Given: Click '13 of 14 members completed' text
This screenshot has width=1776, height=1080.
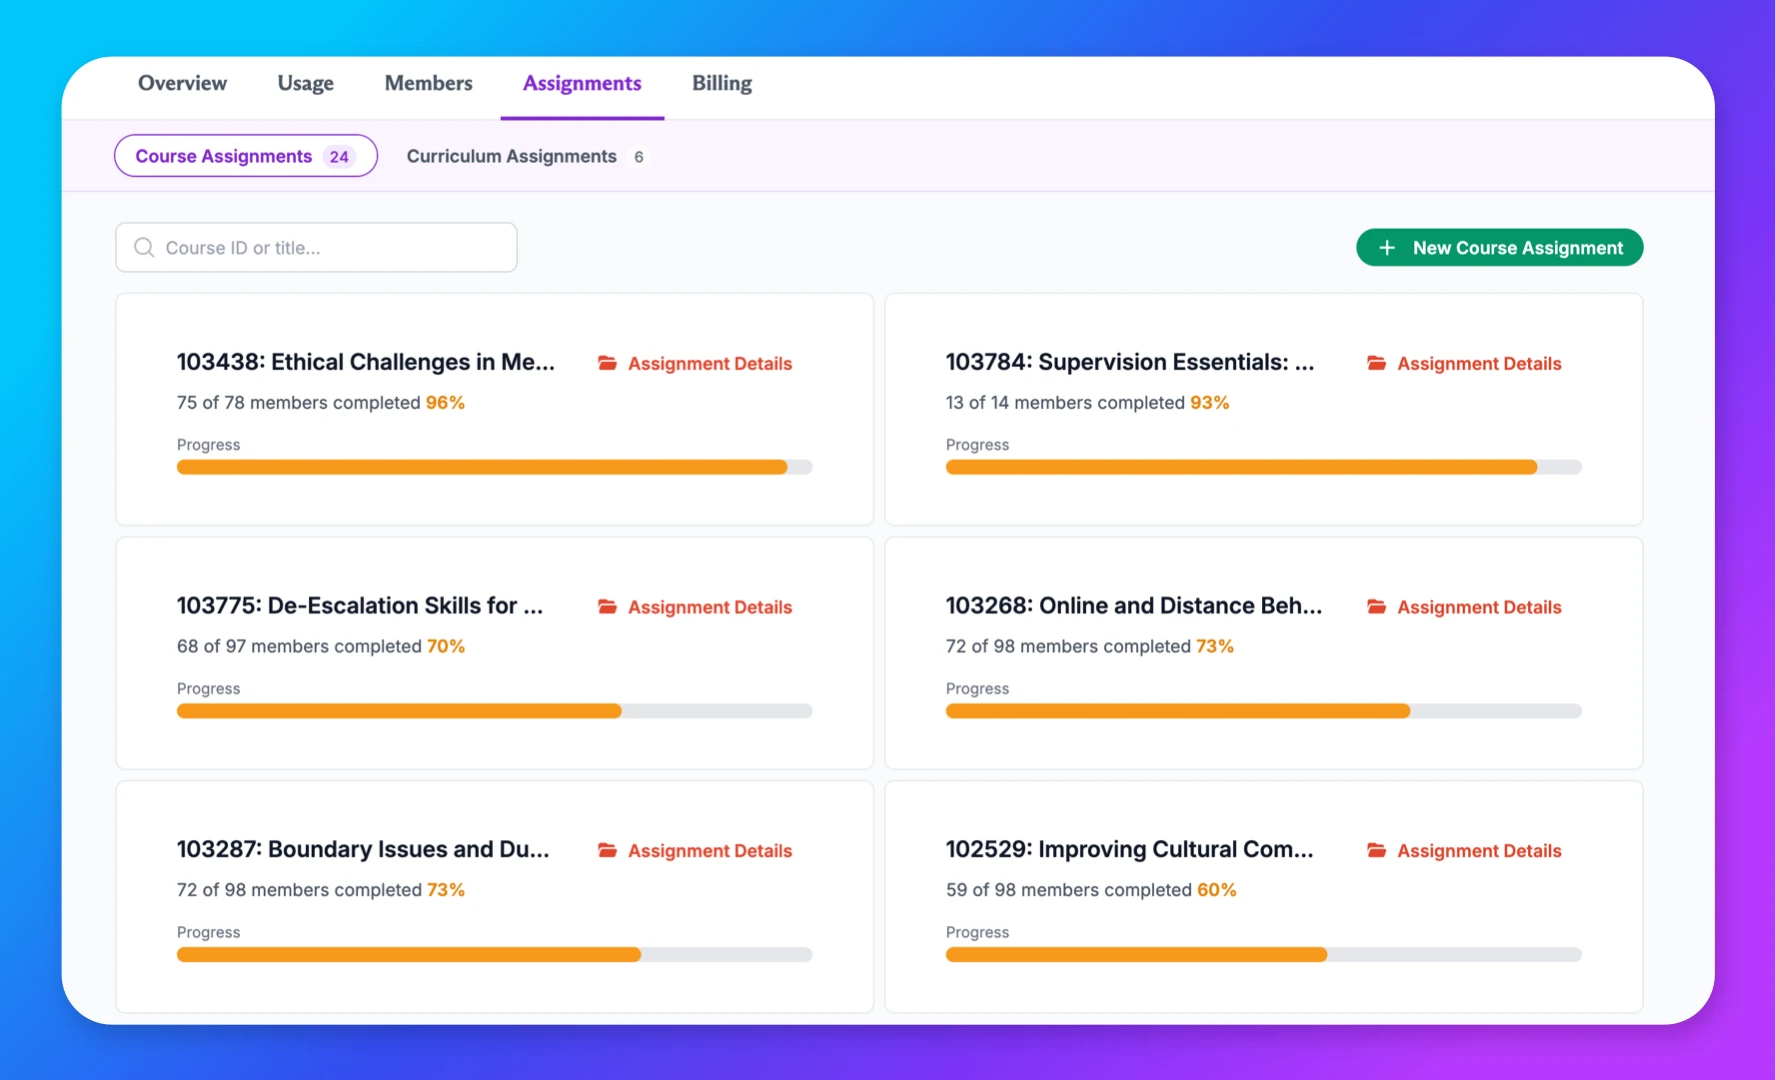Looking at the screenshot, I should coord(1065,402).
